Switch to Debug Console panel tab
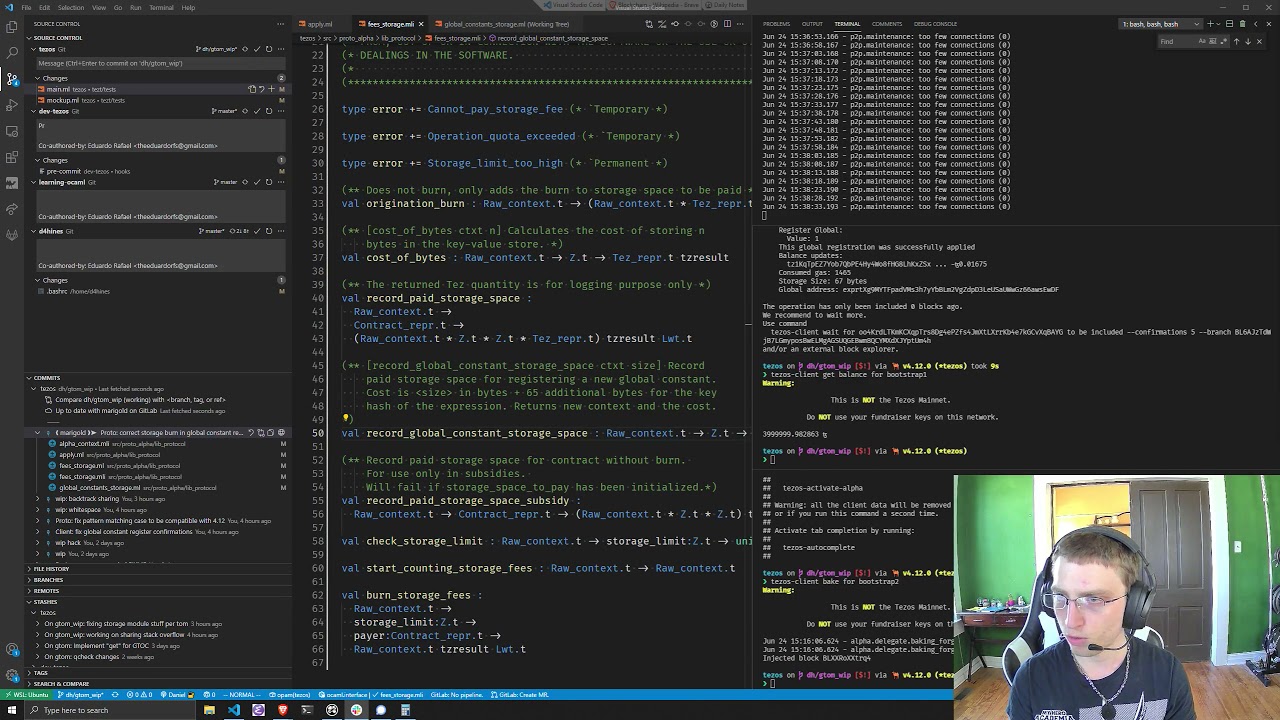This screenshot has height=720, width=1280. click(x=935, y=24)
